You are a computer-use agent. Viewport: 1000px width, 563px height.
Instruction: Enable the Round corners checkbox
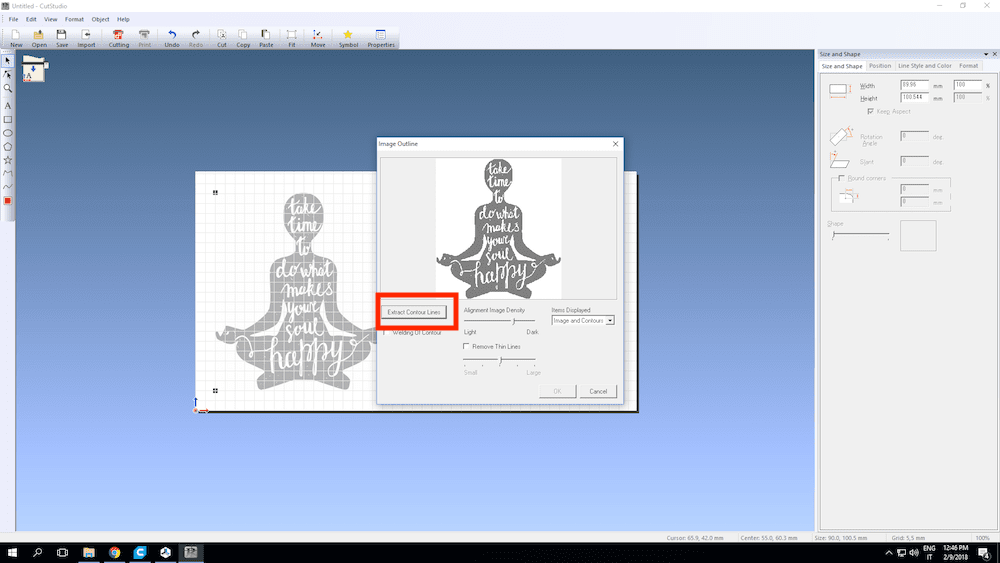pyautogui.click(x=841, y=178)
